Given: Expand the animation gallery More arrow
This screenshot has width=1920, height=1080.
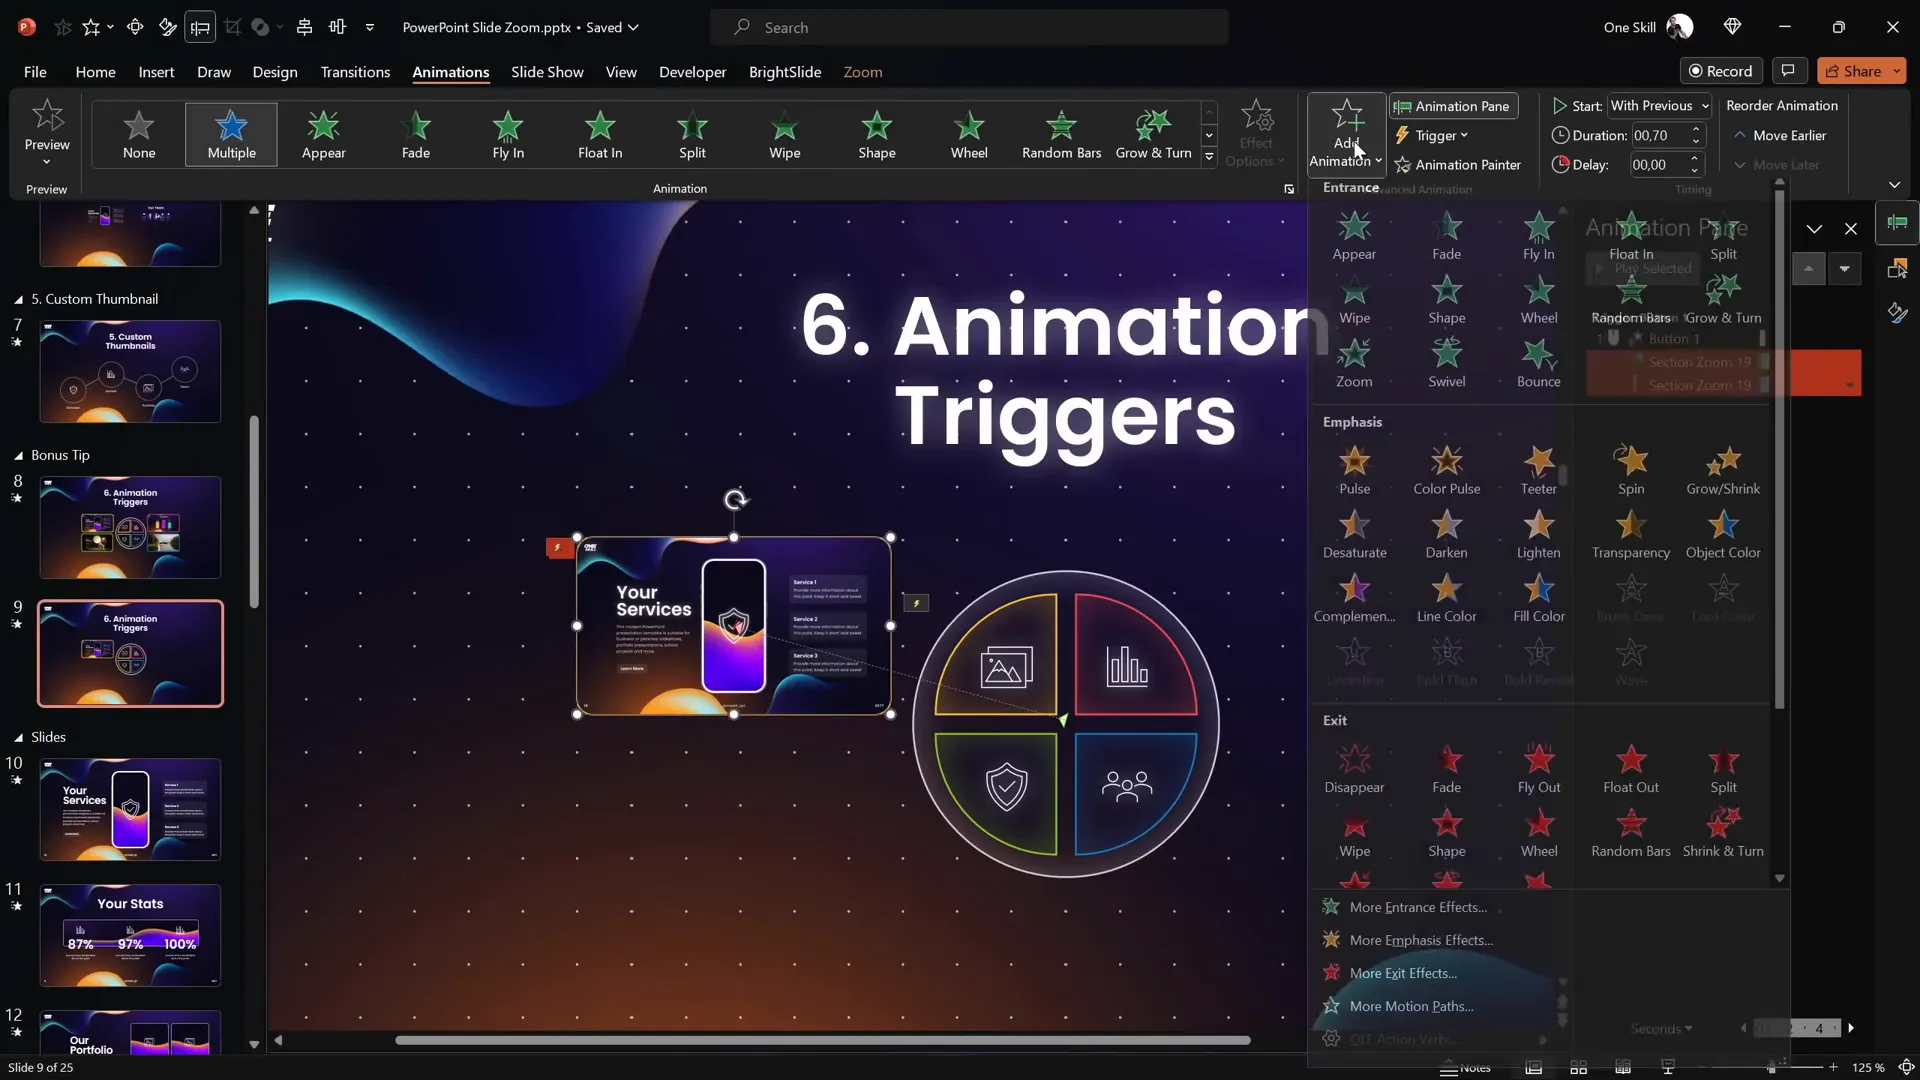Looking at the screenshot, I should (x=1209, y=156).
